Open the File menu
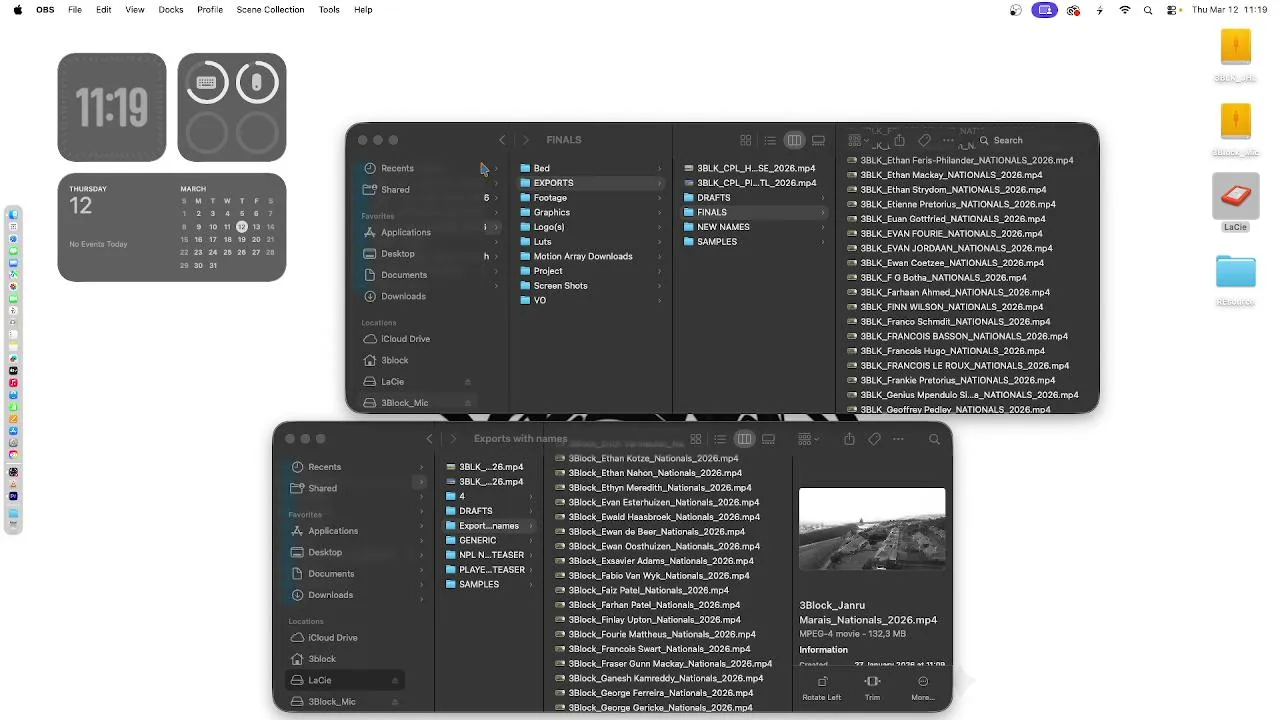1280x720 pixels. (75, 10)
